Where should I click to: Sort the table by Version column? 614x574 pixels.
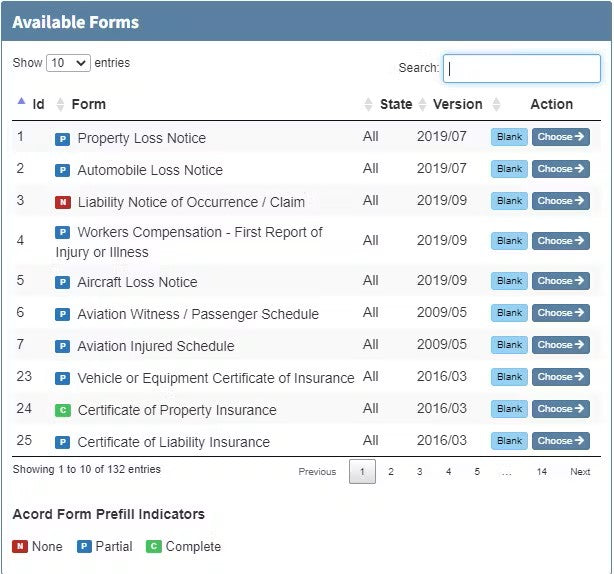point(457,104)
